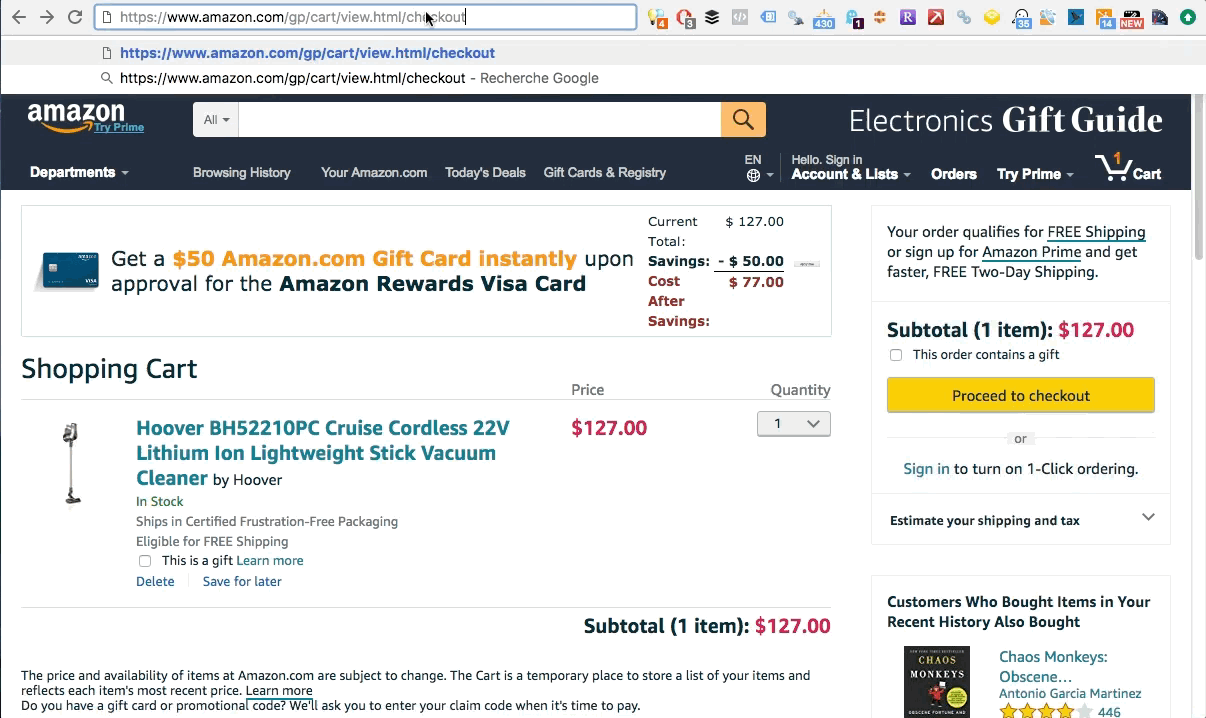Open the lightbulb extension with badge 4
The image size is (1206, 718).
tap(655, 17)
